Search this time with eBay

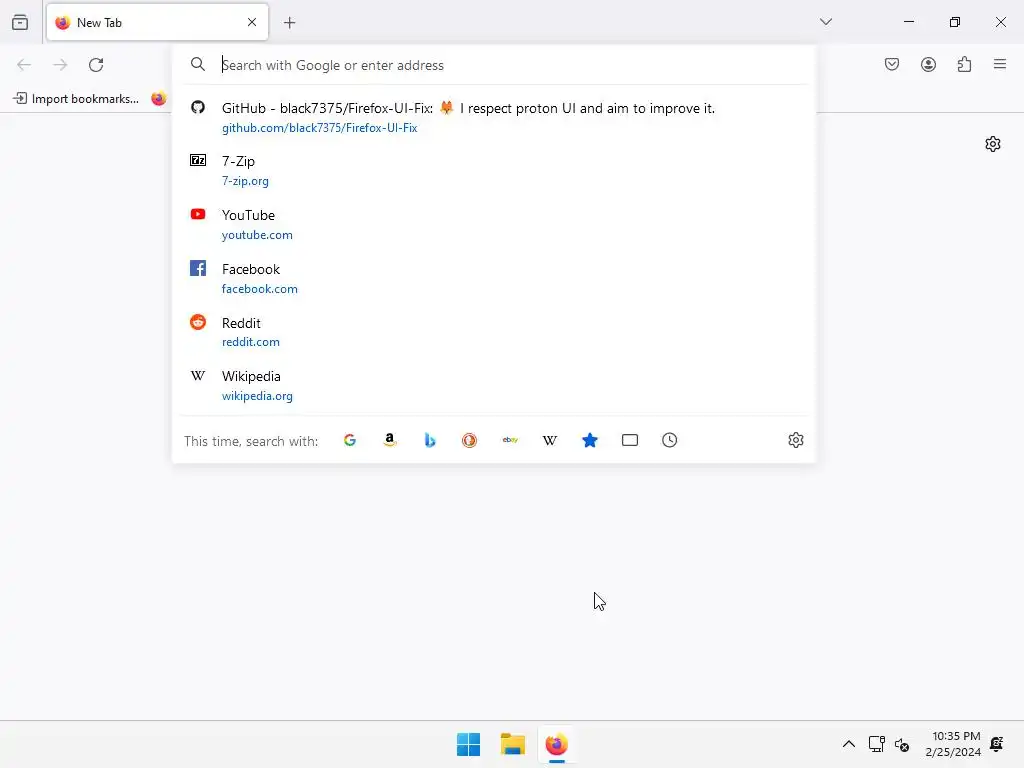[x=510, y=440]
